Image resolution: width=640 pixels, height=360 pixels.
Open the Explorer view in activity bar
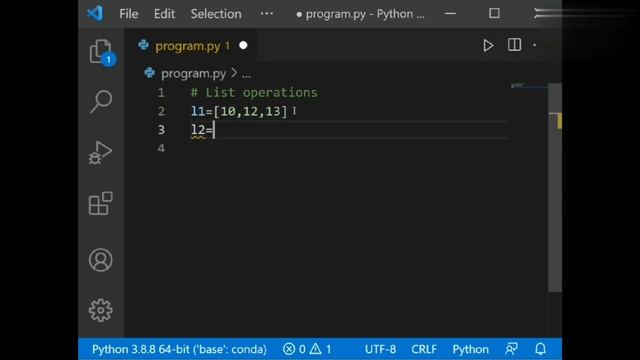[100, 51]
